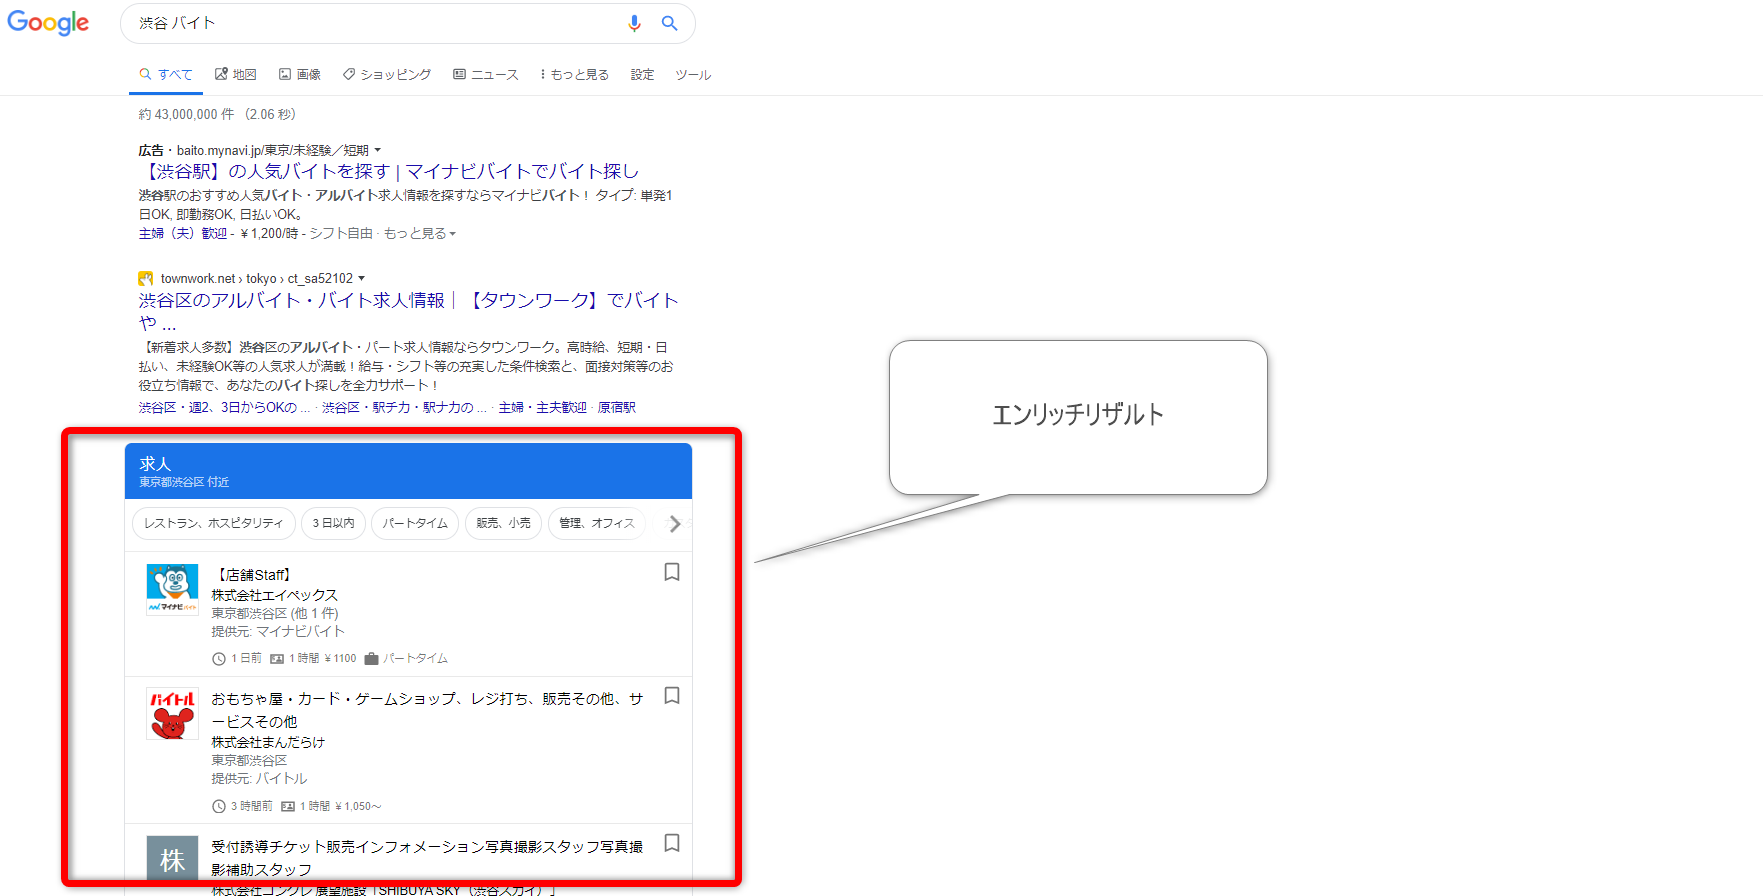Expand the ad URL dropdown arrow
This screenshot has width=1763, height=896.
[378, 150]
